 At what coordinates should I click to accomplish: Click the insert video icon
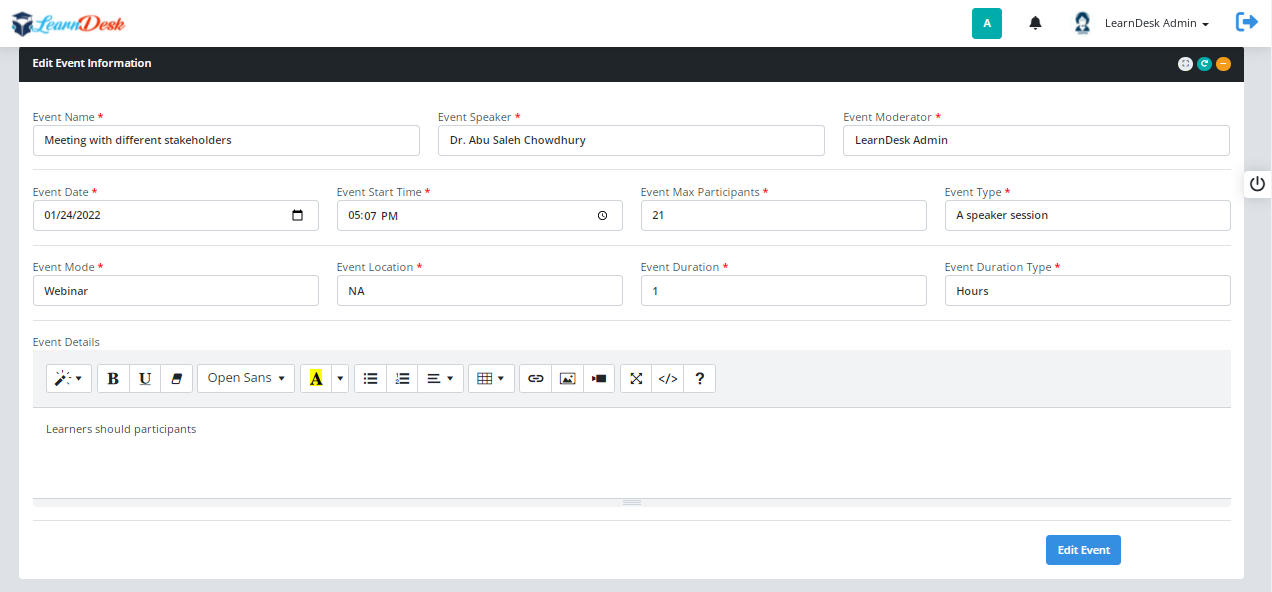pyautogui.click(x=599, y=378)
